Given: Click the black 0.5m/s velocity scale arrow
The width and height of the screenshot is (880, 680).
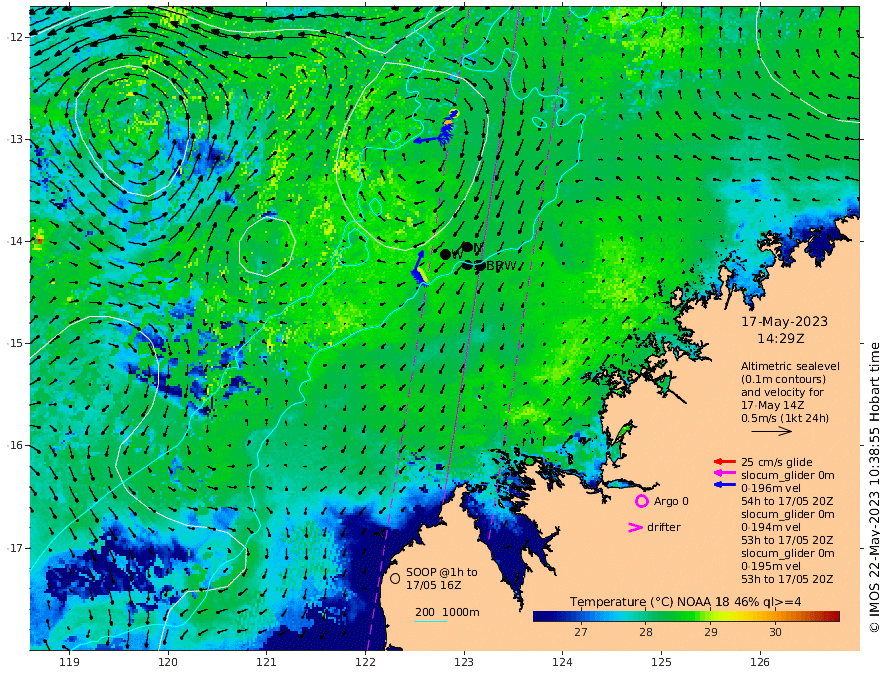Looking at the screenshot, I should pyautogui.click(x=772, y=431).
